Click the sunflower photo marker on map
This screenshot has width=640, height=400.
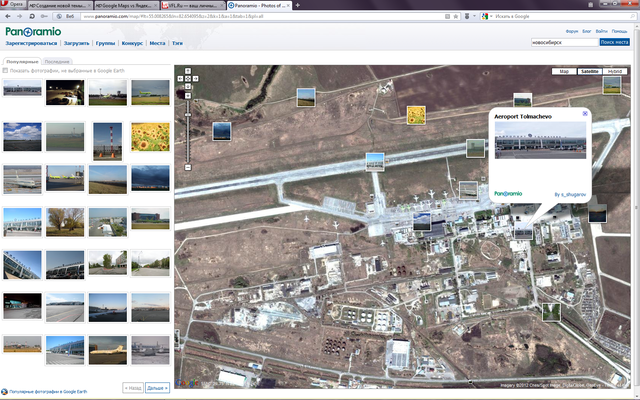[x=415, y=116]
